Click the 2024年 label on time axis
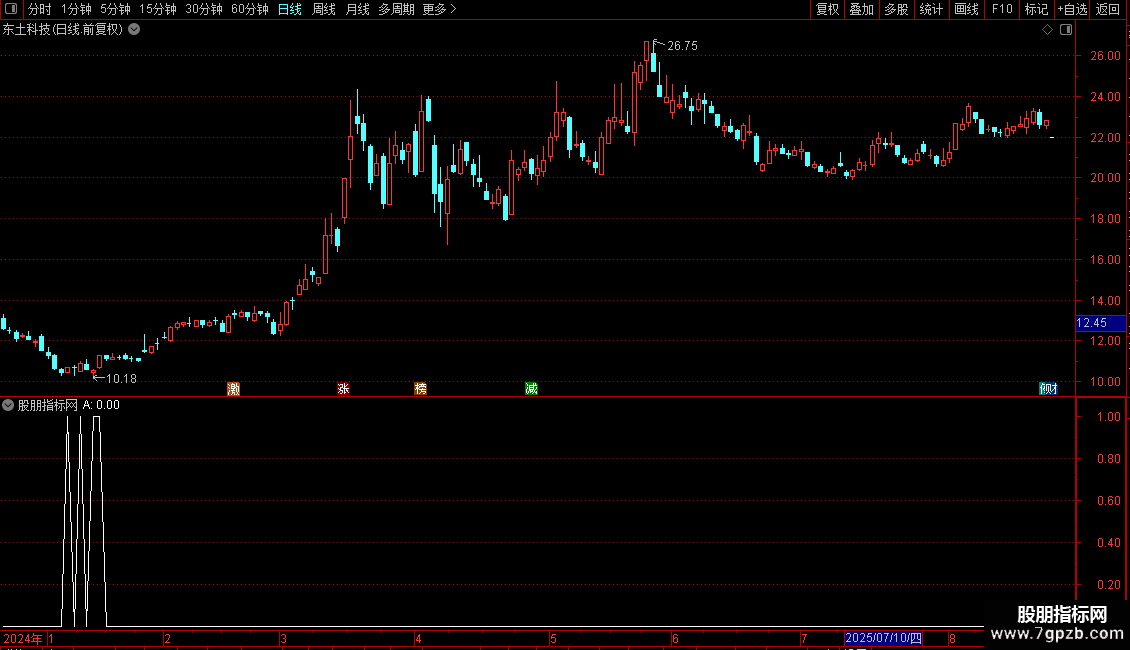 (x=22, y=638)
